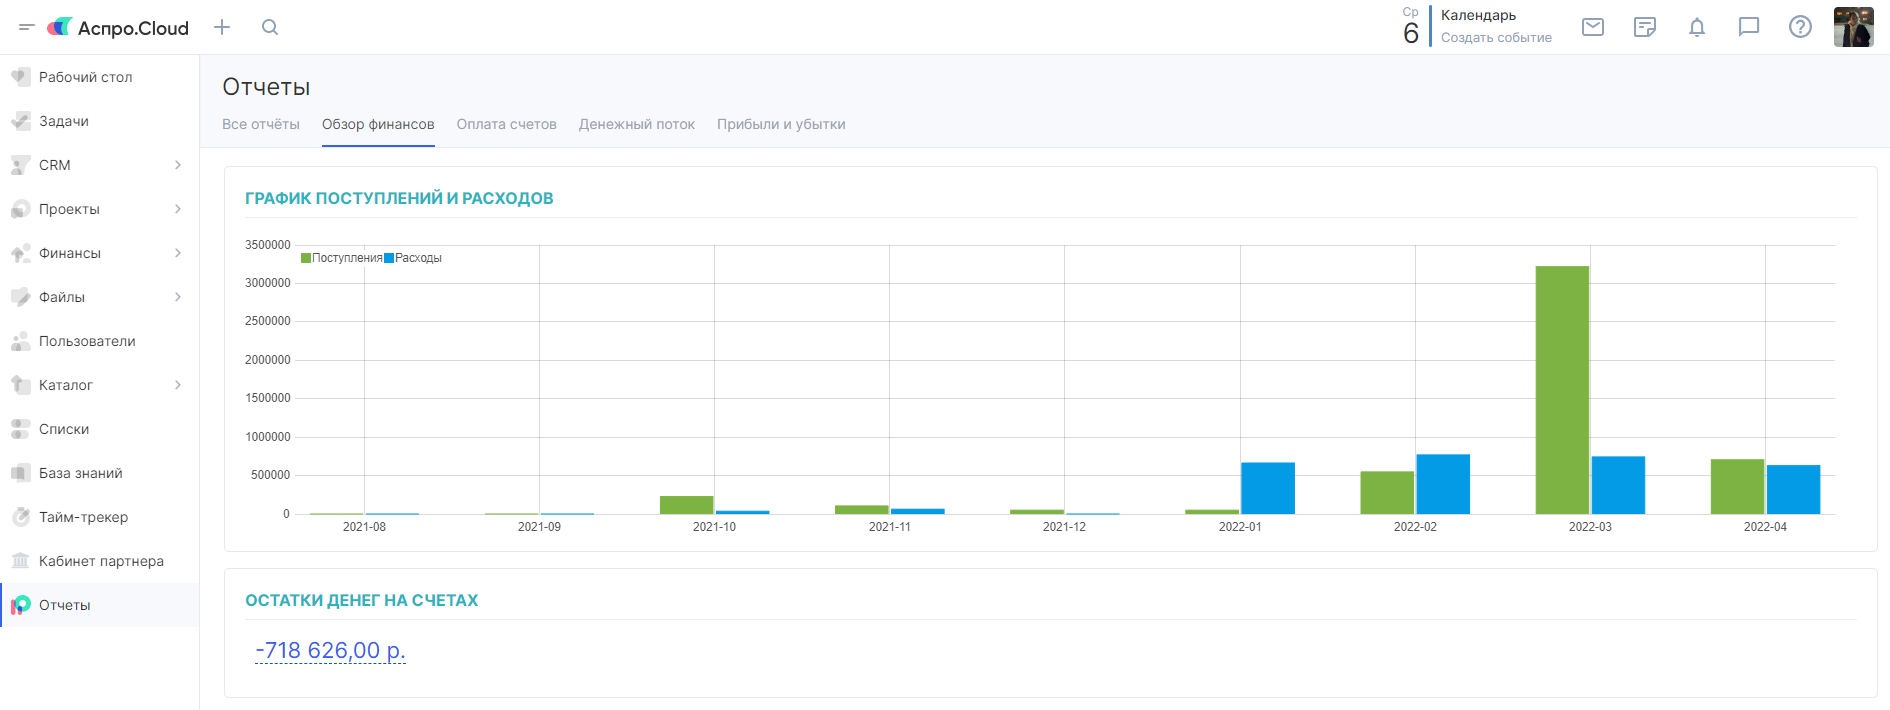Screen dimensions: 1890x710
Task: Open the search magnifier icon
Action: point(270,27)
